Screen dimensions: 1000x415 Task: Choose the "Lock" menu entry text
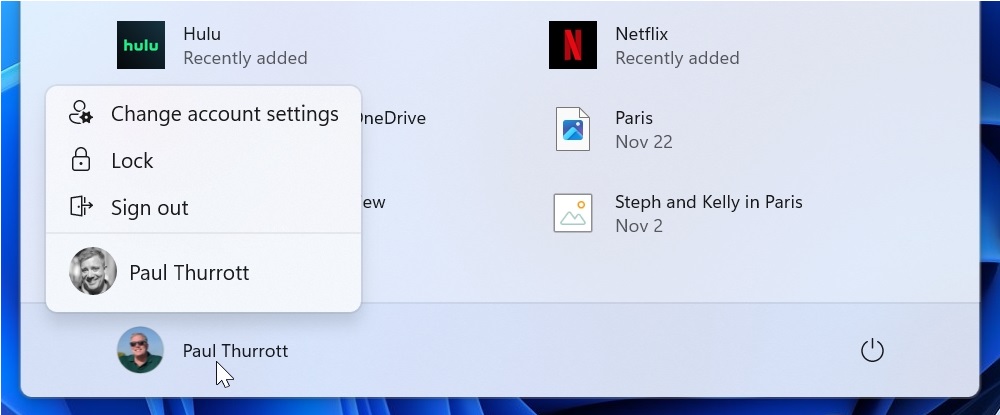132,161
